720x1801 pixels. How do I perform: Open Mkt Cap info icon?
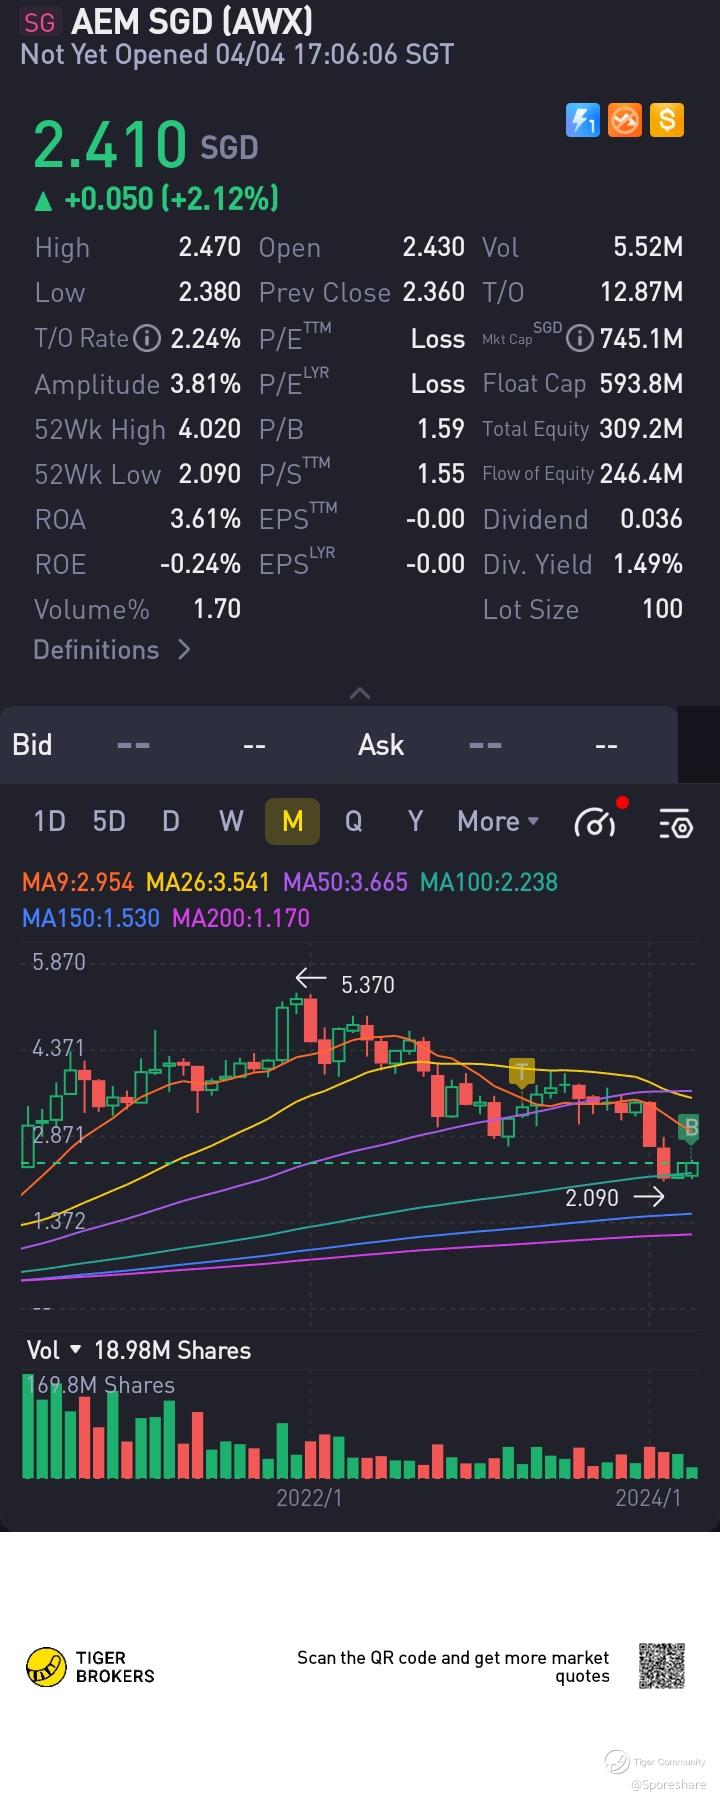coord(580,339)
